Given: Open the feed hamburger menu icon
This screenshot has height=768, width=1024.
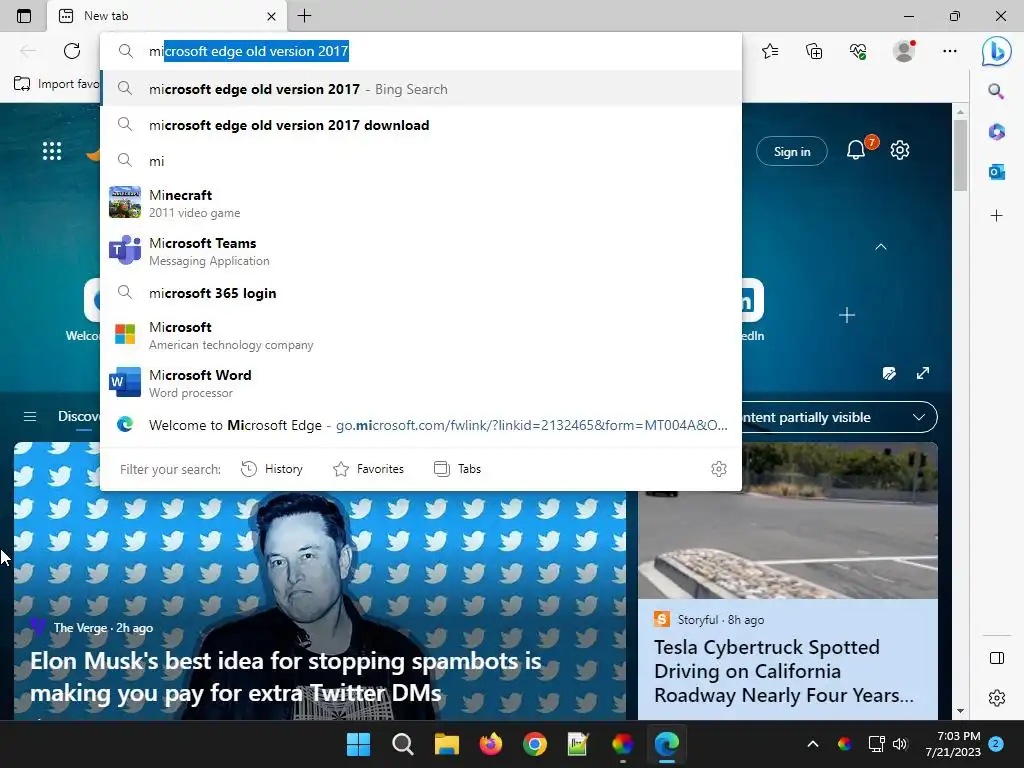Looking at the screenshot, I should click(30, 416).
